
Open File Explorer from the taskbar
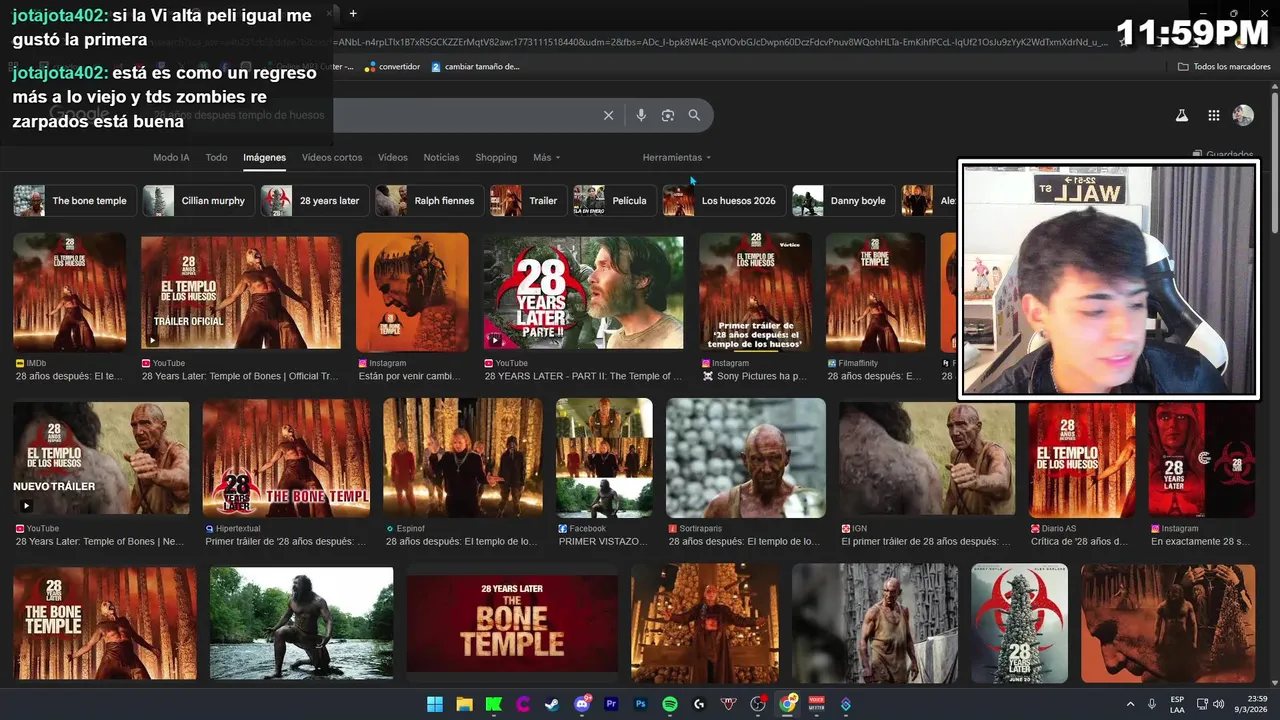click(x=464, y=704)
